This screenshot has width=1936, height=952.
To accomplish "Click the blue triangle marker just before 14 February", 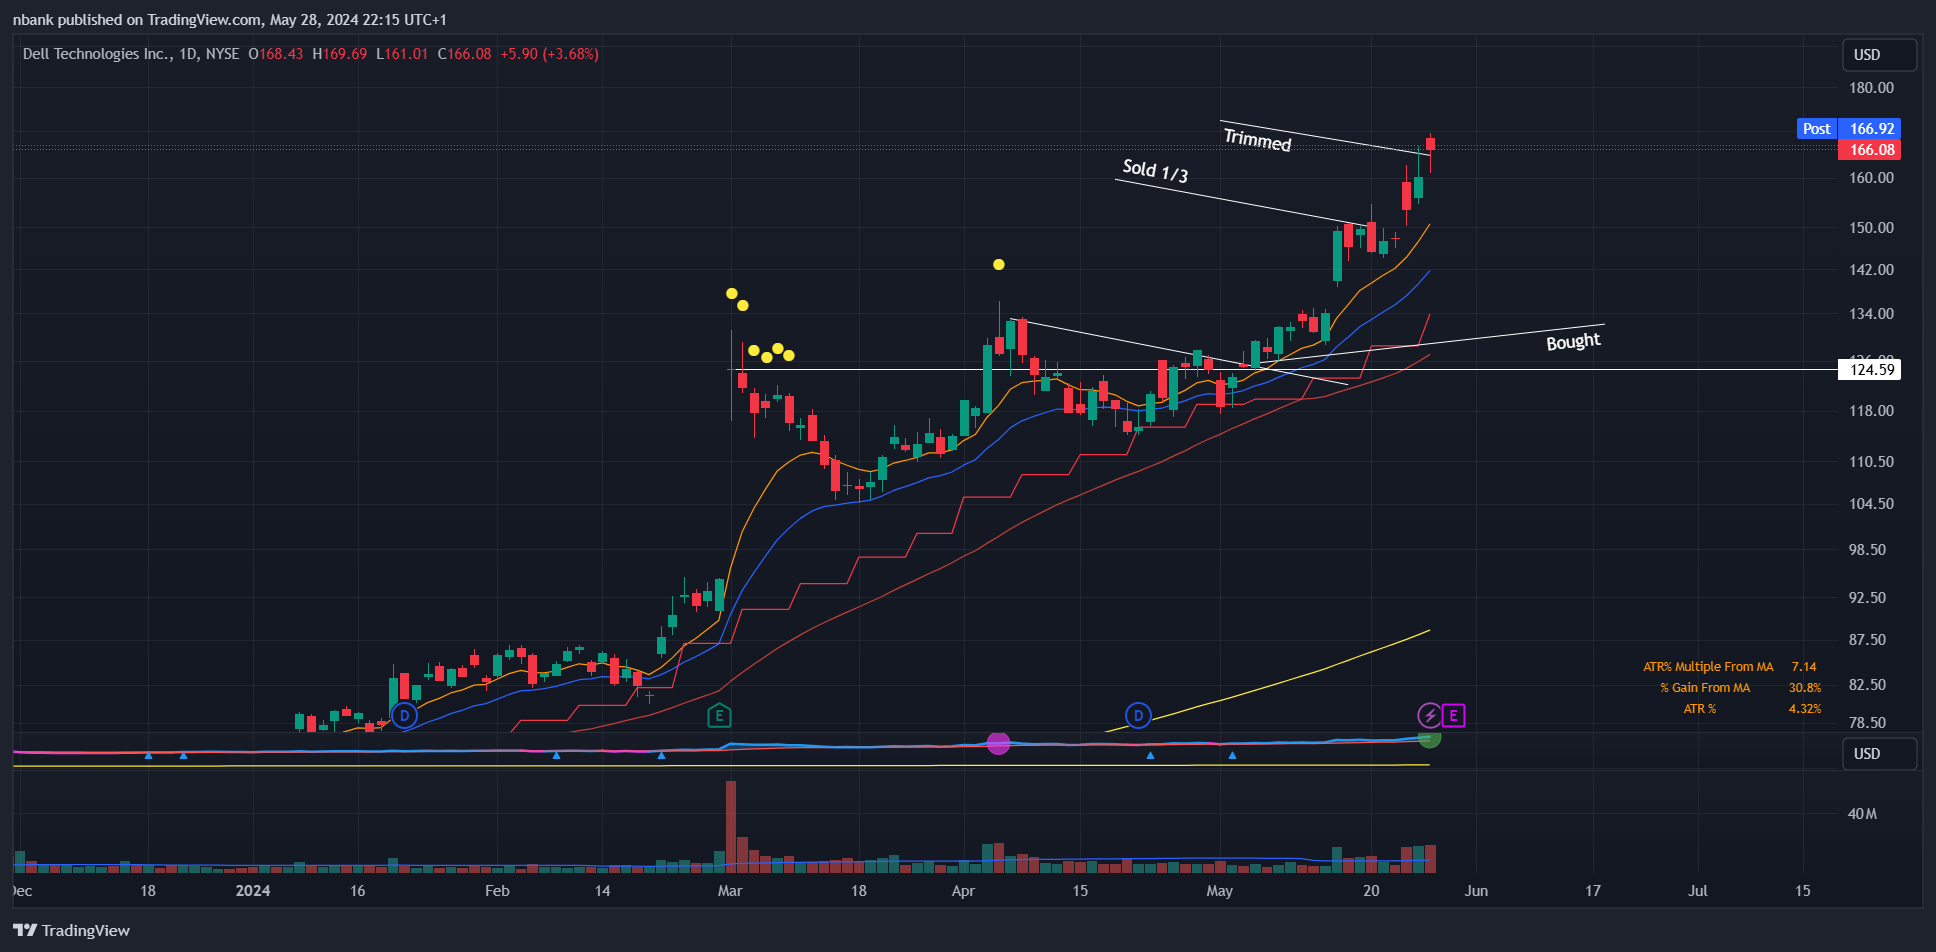I will 556,755.
